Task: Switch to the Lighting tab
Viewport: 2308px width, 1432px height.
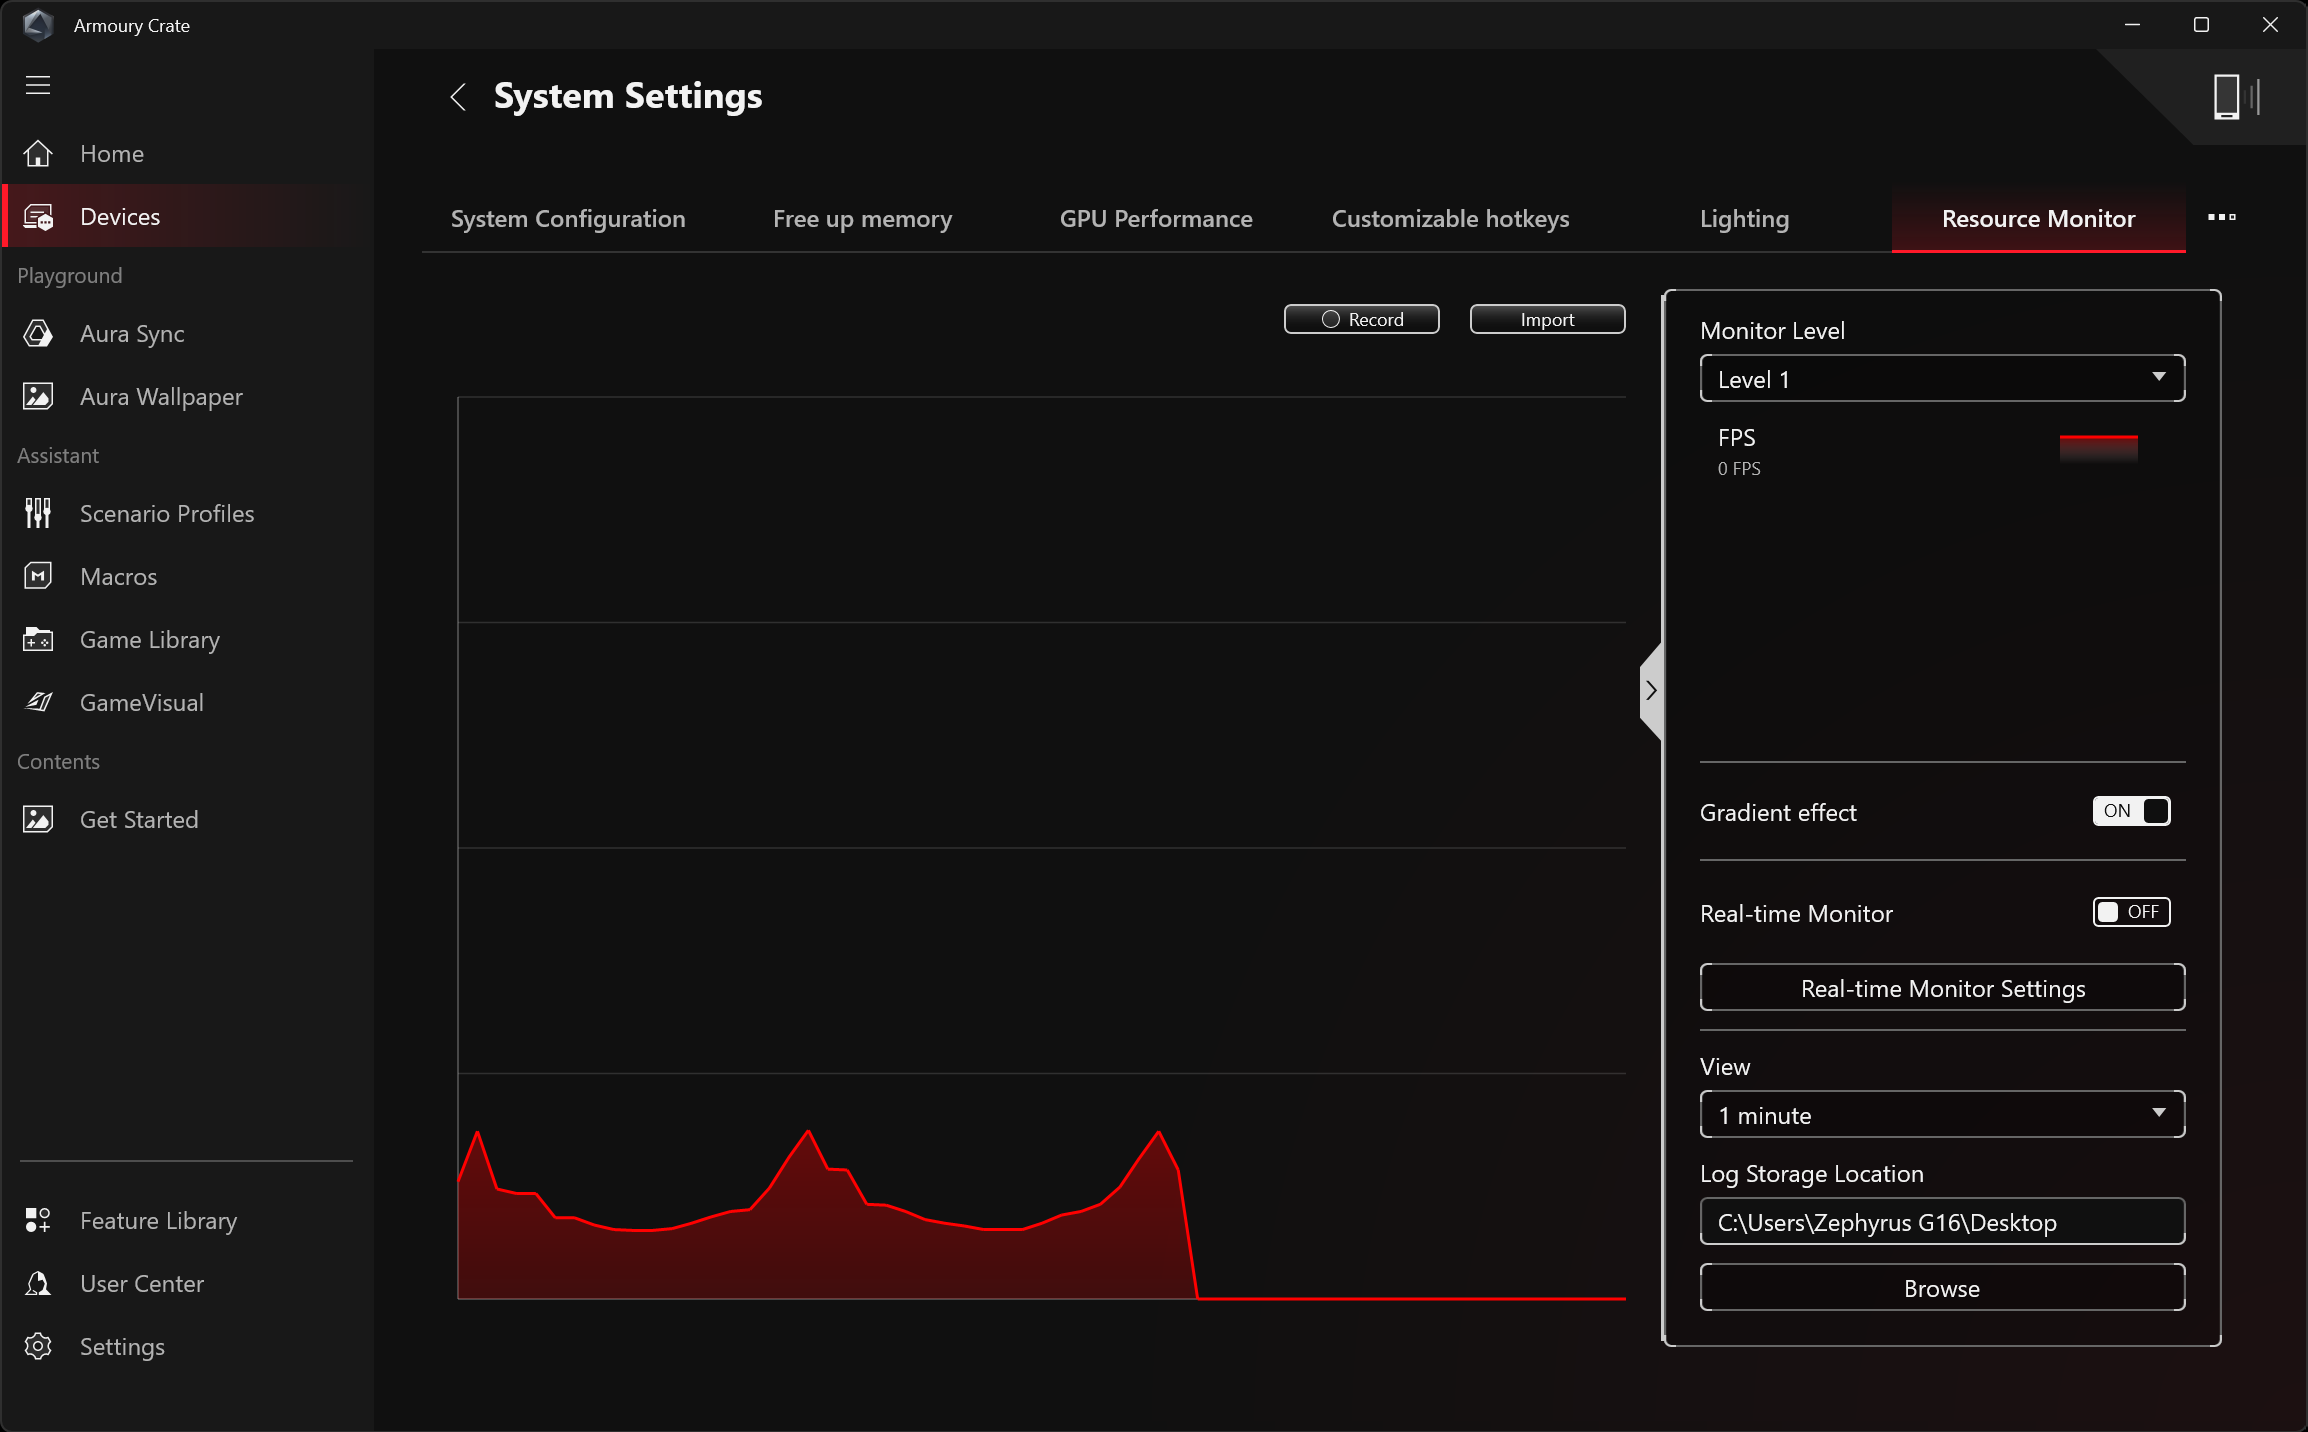Action: click(1744, 219)
